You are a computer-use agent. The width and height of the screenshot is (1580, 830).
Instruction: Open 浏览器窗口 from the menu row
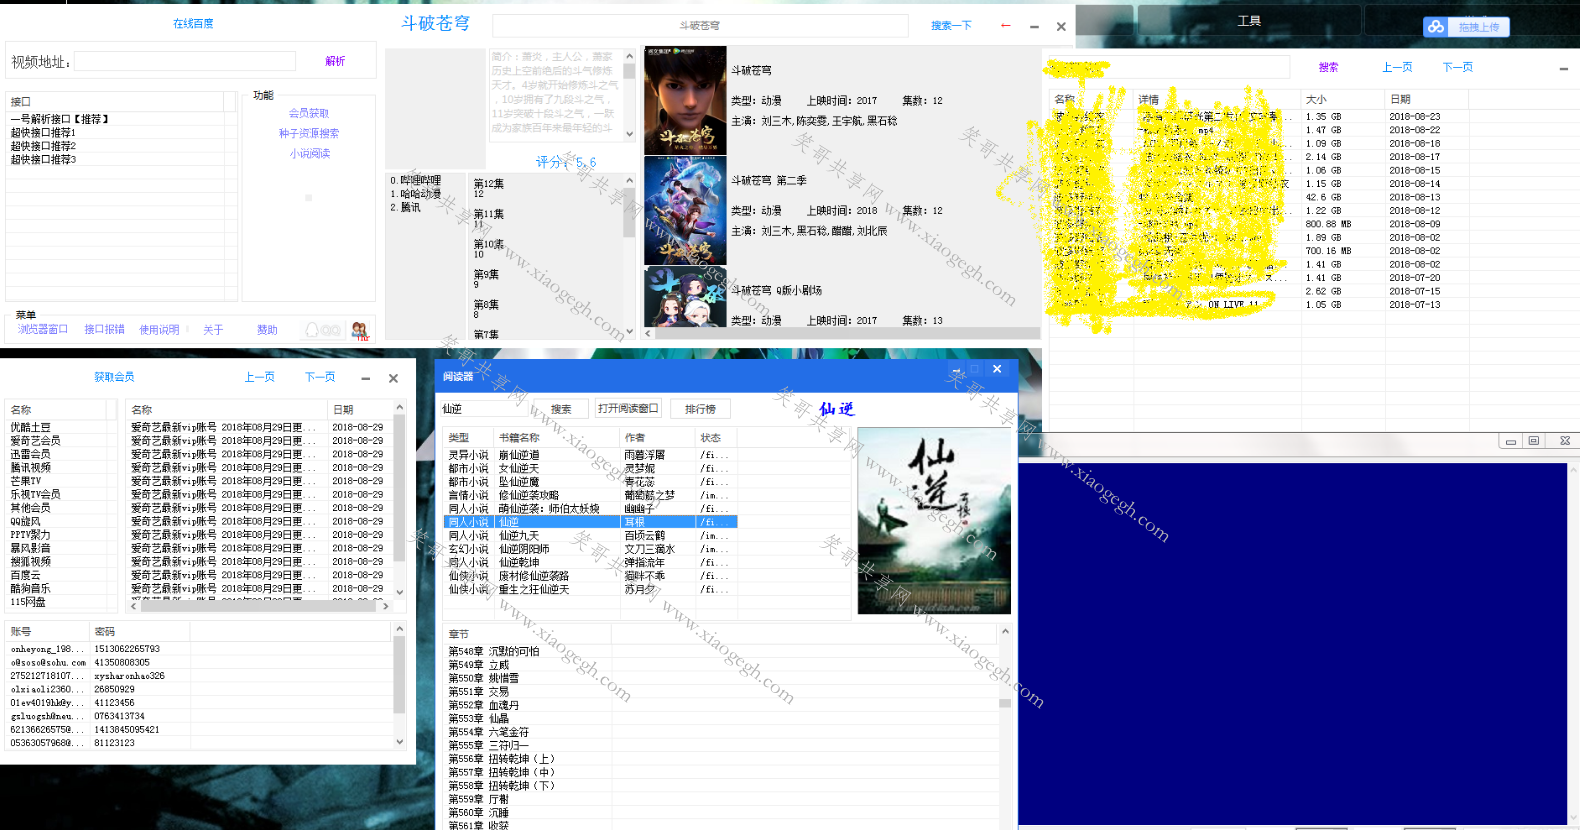[x=43, y=329]
